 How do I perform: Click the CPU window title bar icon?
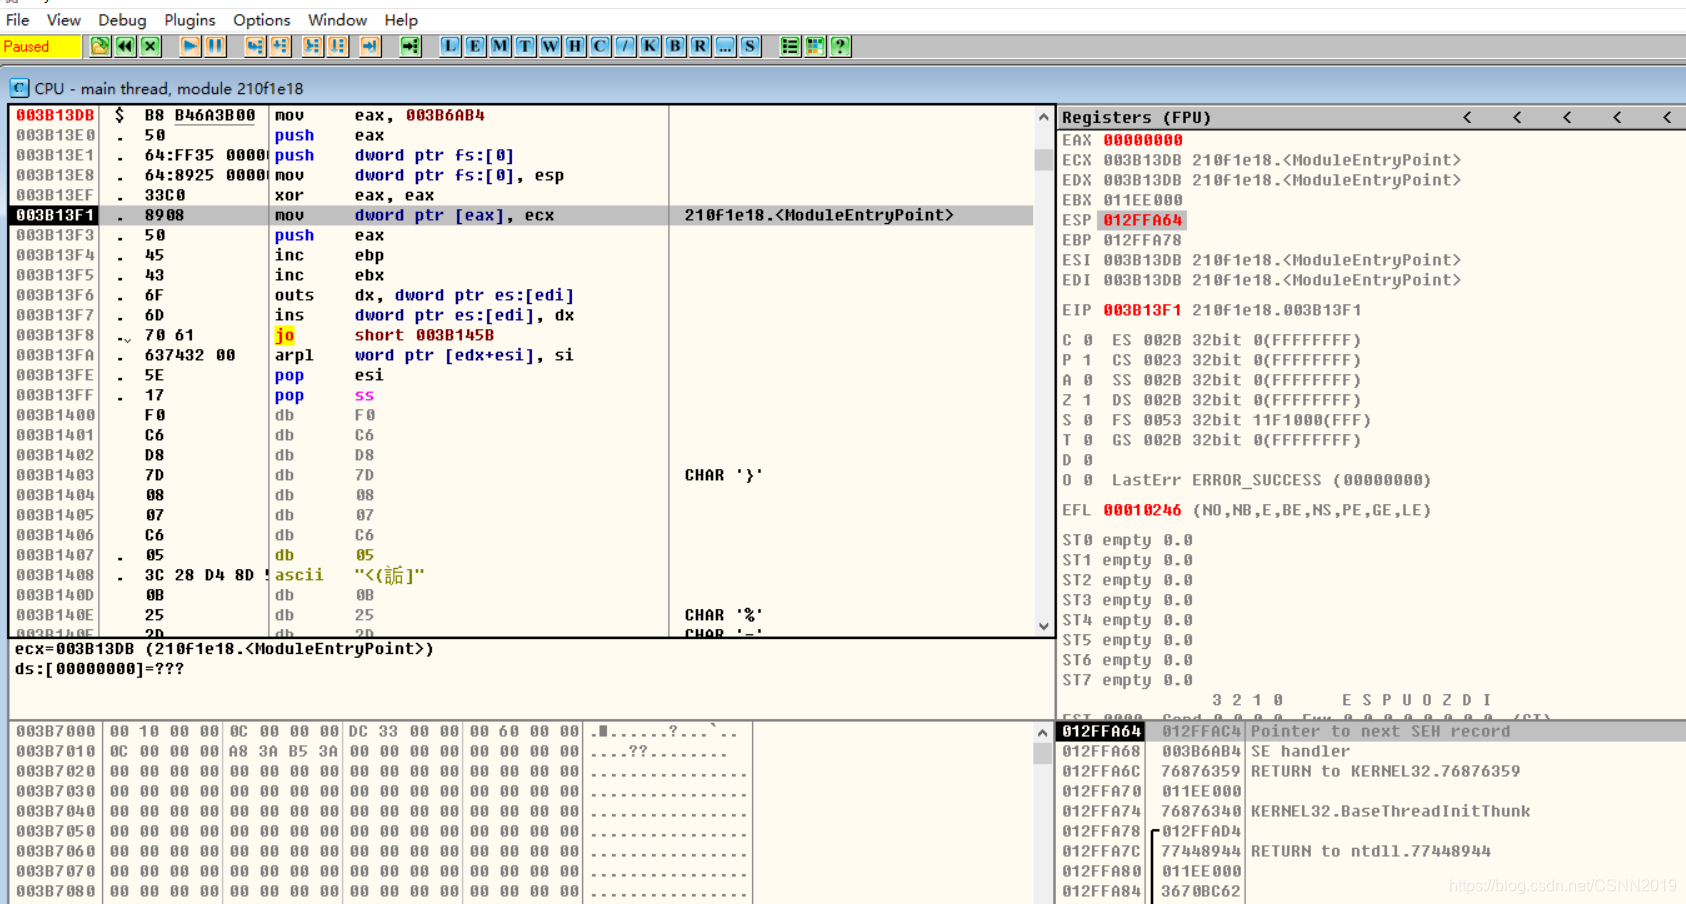(19, 88)
